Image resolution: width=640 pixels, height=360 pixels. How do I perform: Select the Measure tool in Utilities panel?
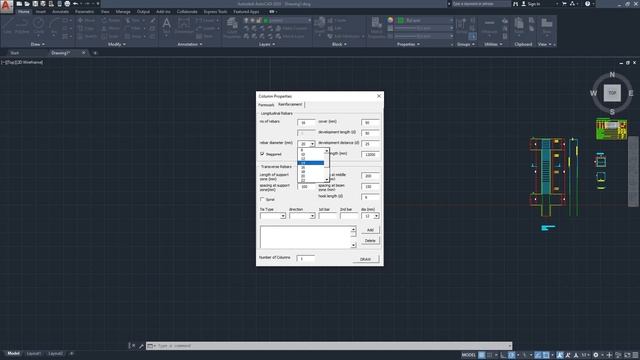[x=489, y=26]
